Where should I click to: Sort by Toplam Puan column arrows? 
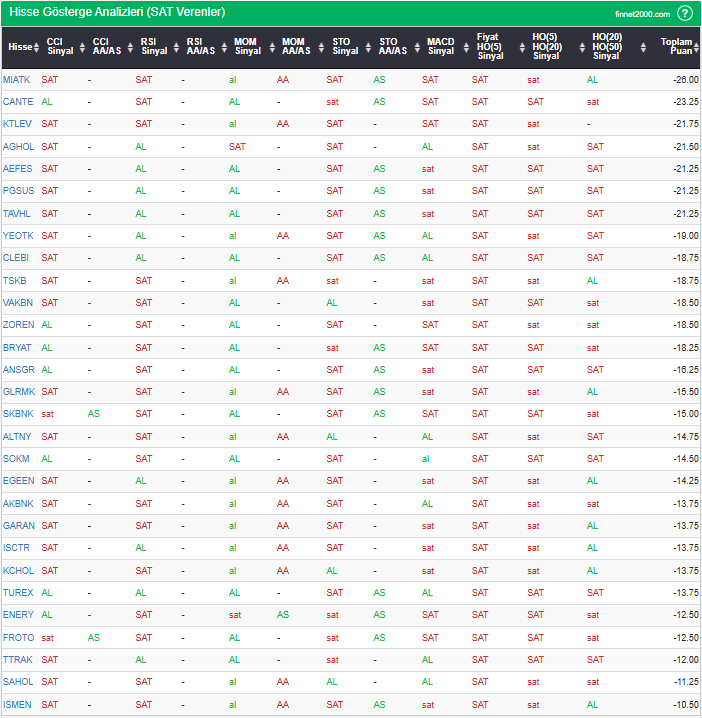click(692, 47)
